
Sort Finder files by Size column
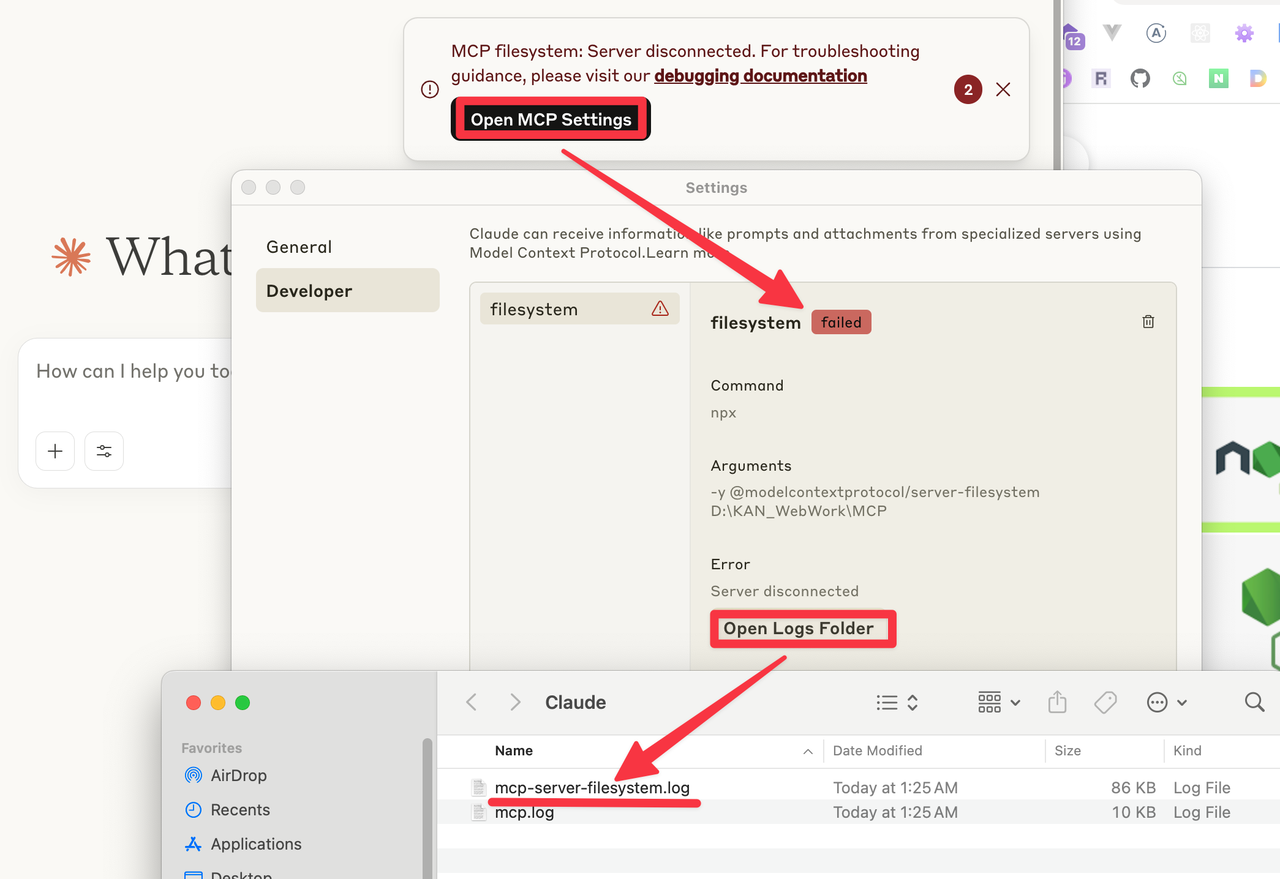[x=1067, y=750]
